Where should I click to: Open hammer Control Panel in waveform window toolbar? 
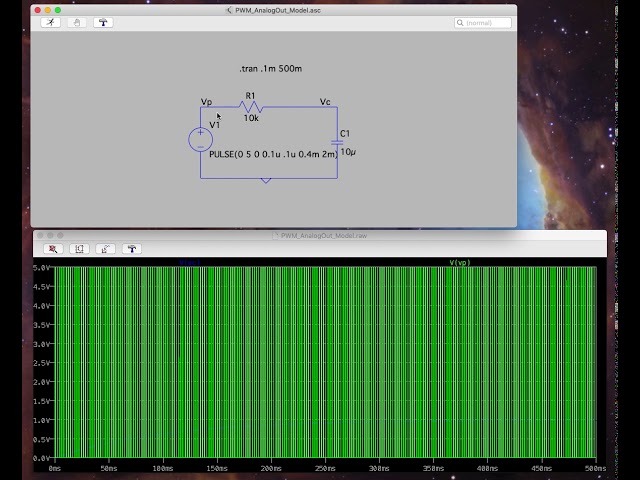pos(131,249)
